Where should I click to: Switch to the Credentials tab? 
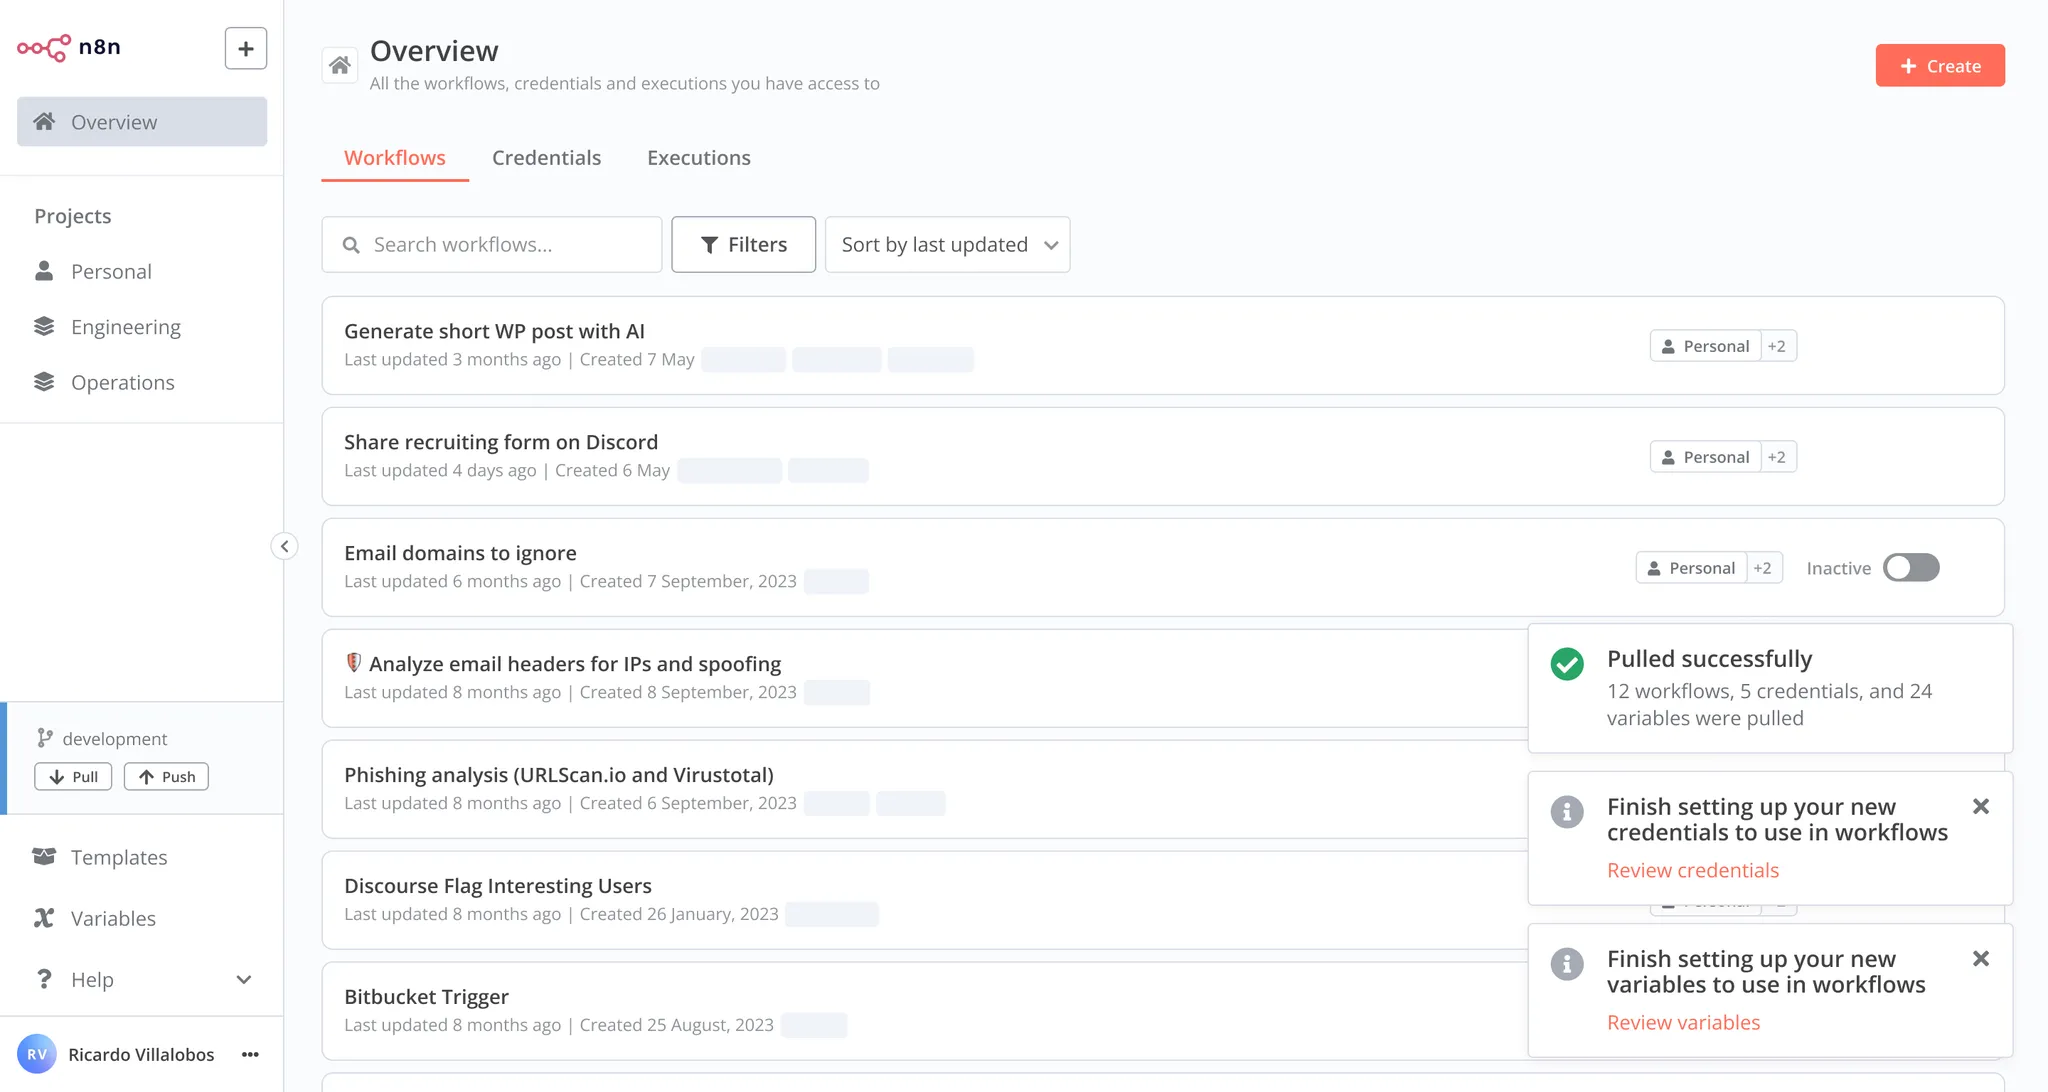tap(546, 157)
